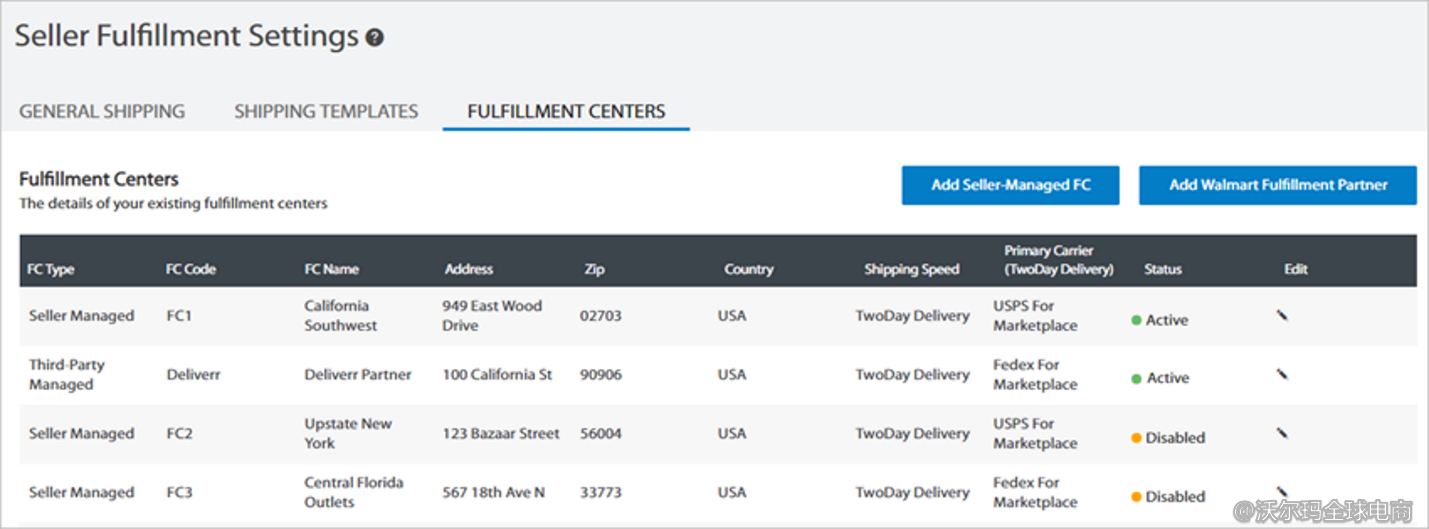Edit the FC1 California Southwest row pencil
The width and height of the screenshot is (1429, 529).
pos(1282,315)
